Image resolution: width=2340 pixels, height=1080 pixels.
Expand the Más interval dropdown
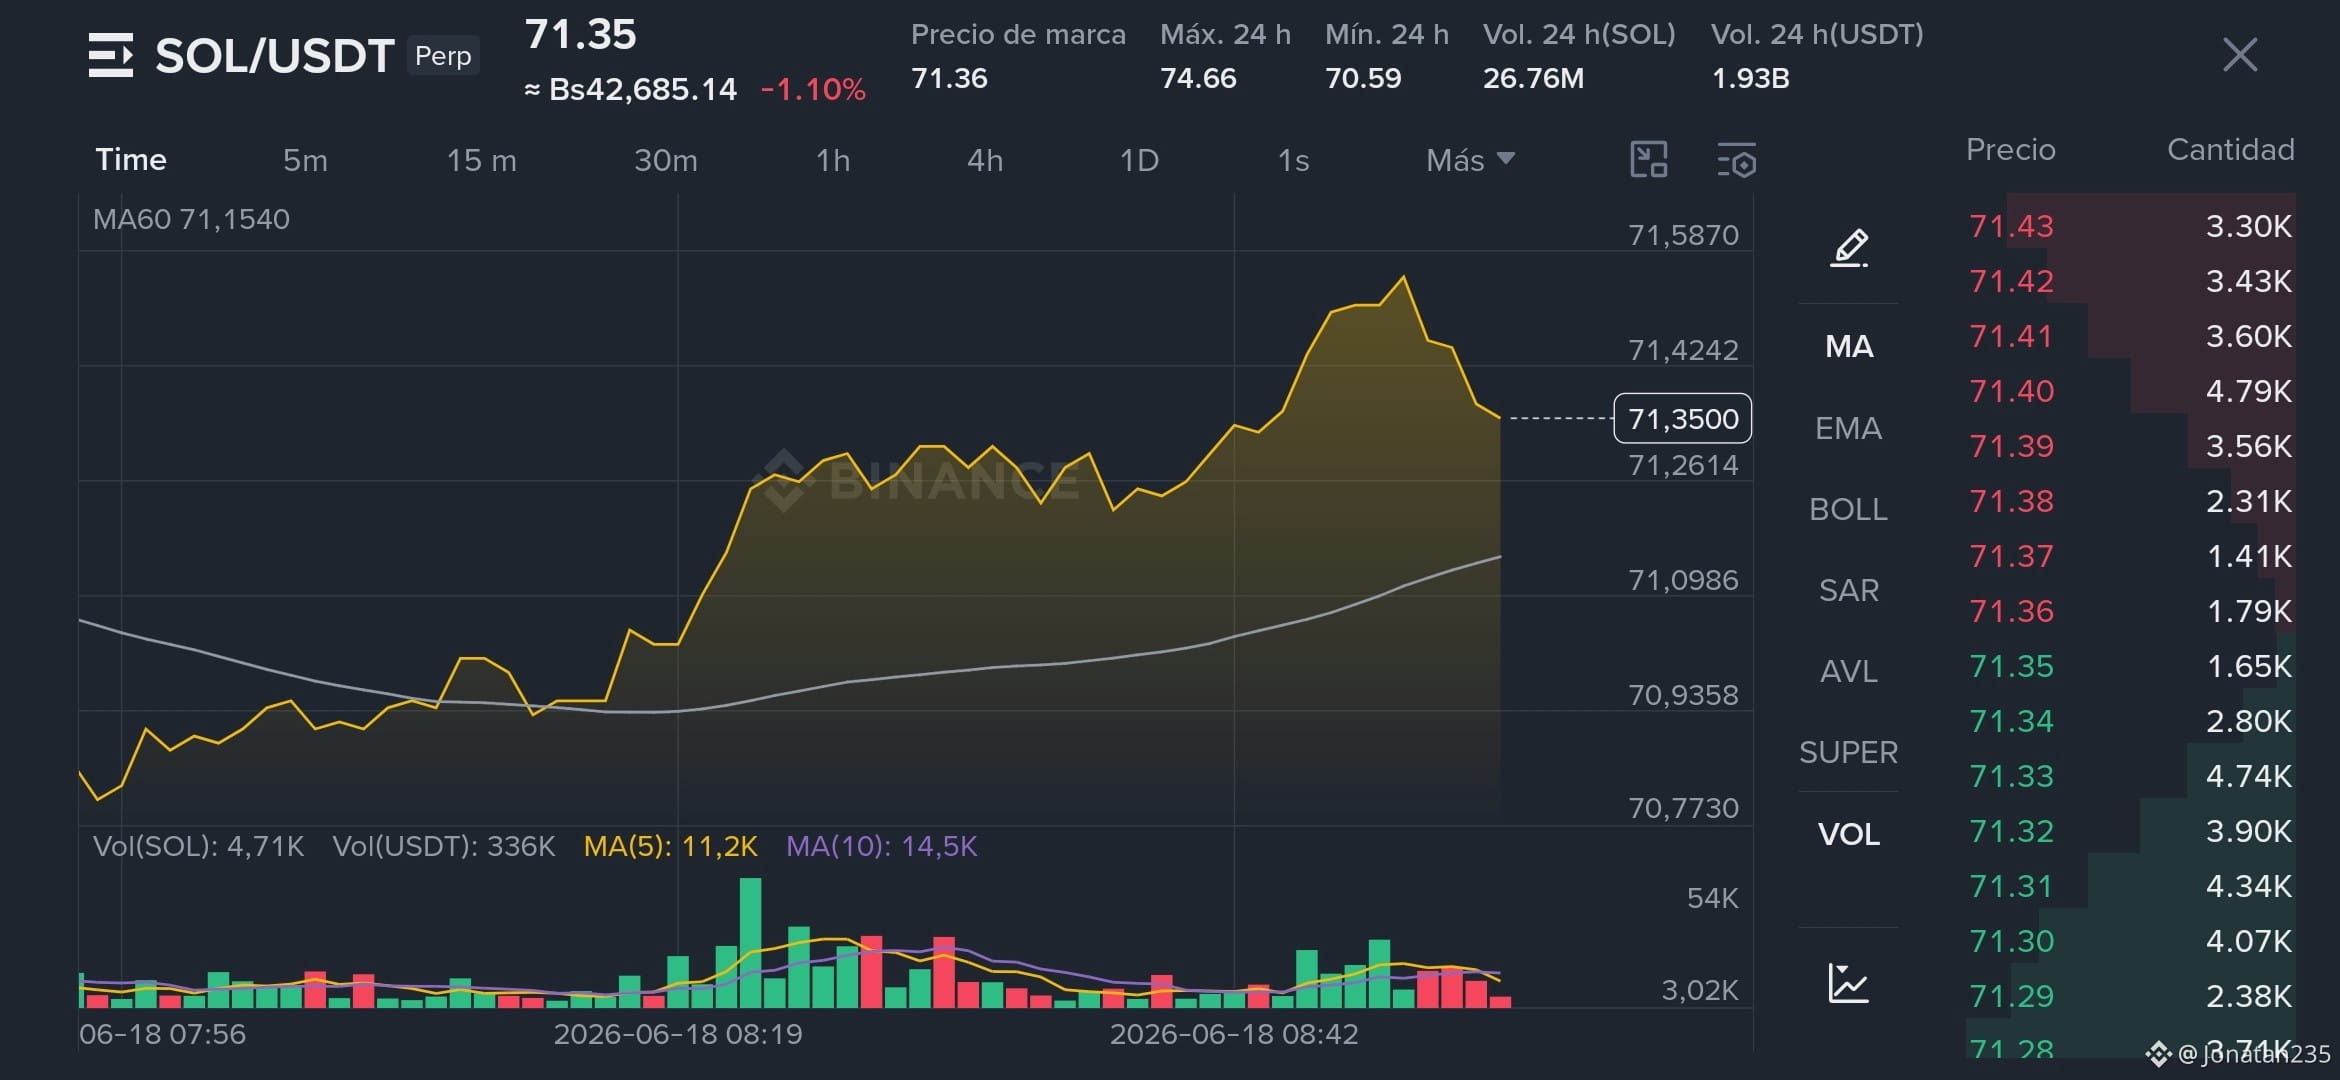[1470, 160]
